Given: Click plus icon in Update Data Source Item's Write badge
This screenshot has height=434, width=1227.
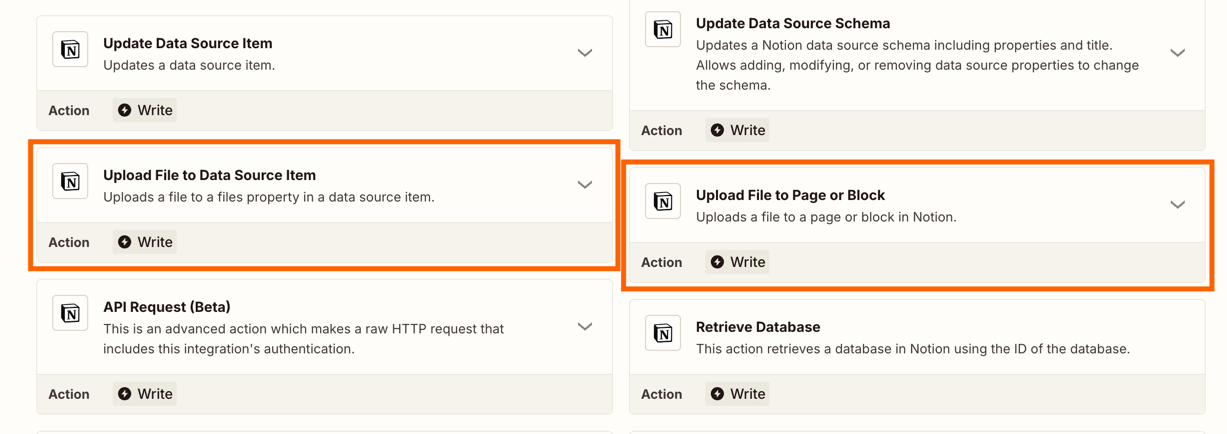Looking at the screenshot, I should pyautogui.click(x=125, y=110).
